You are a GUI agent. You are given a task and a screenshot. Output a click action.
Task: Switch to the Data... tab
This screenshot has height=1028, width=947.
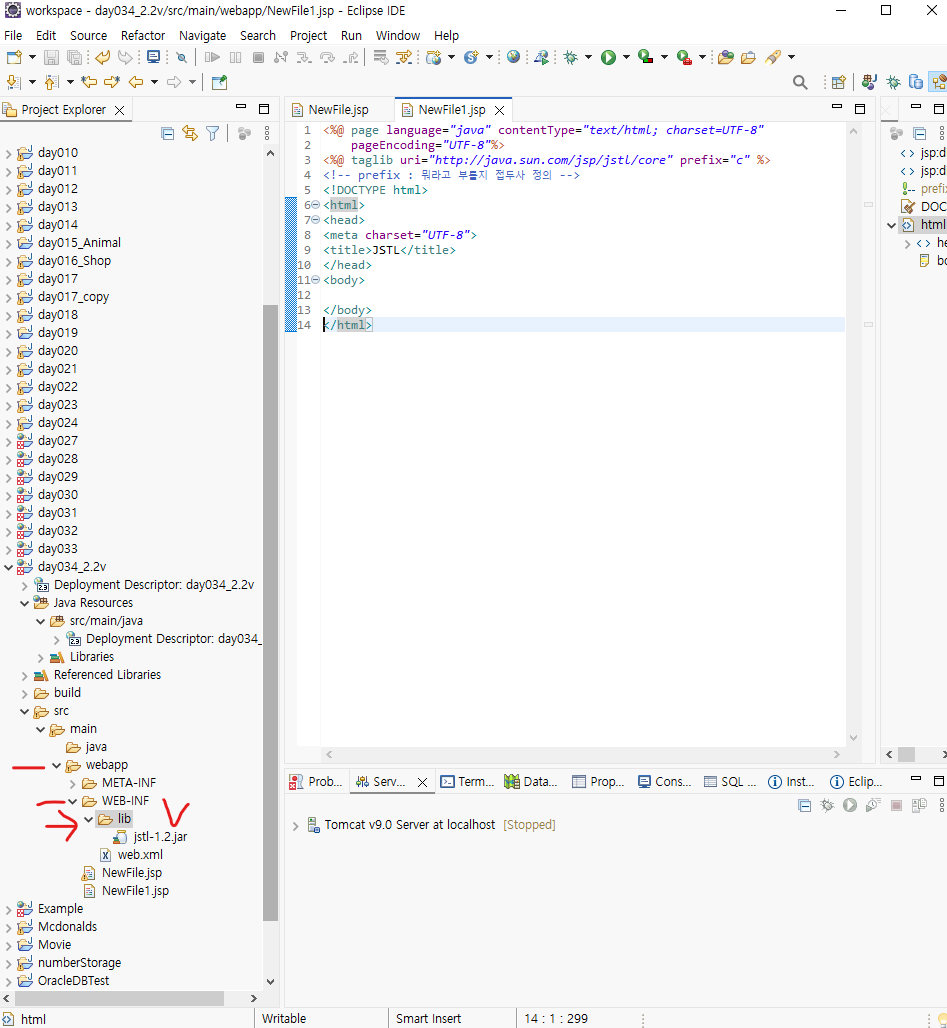click(x=531, y=782)
